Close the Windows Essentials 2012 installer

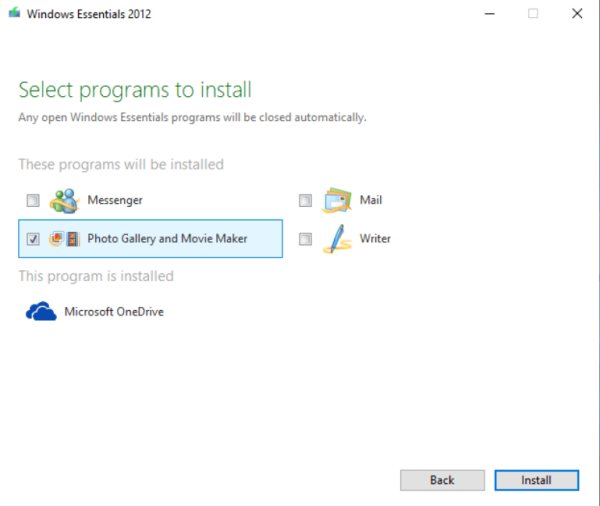pyautogui.click(x=577, y=14)
